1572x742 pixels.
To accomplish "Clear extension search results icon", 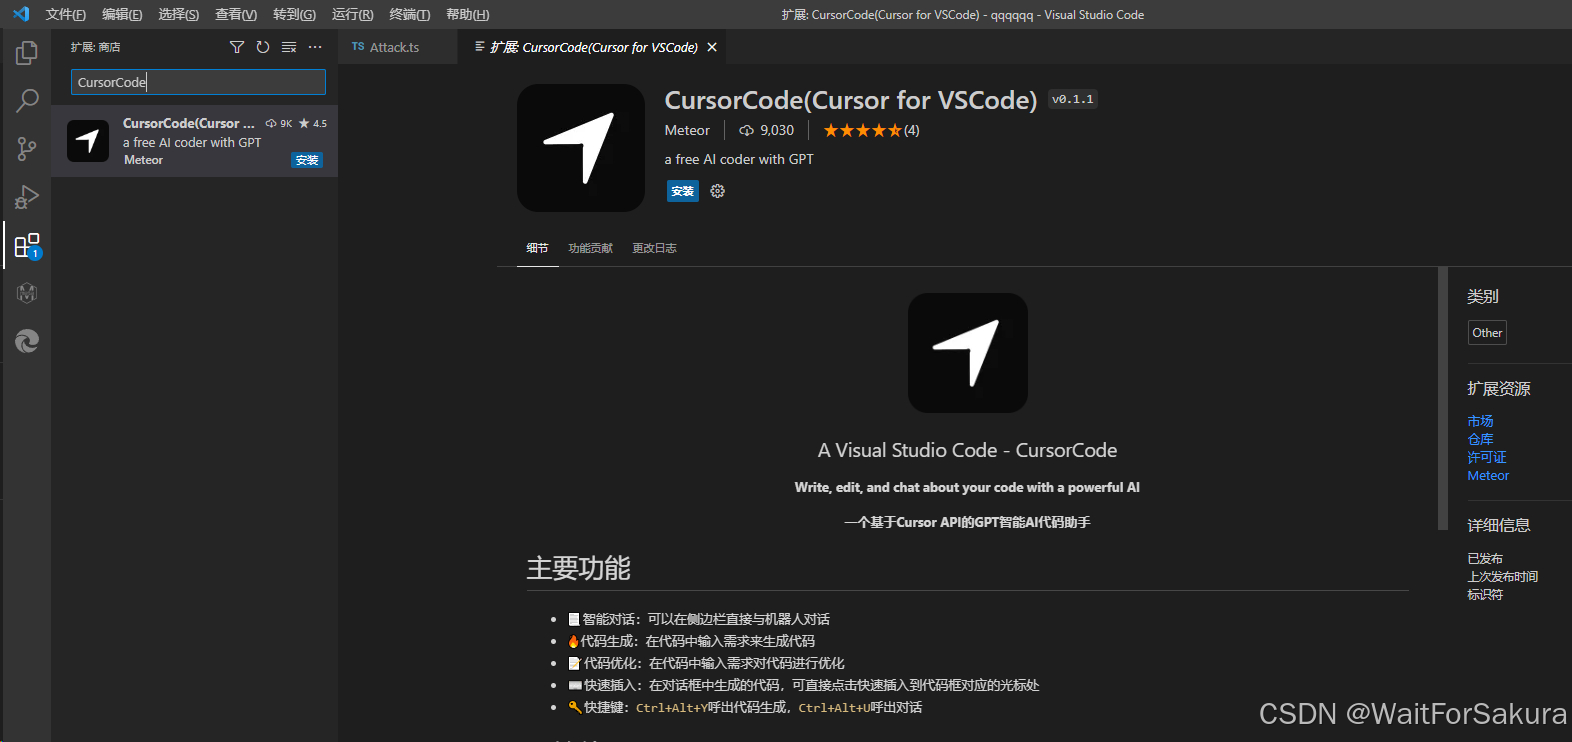I will [x=289, y=47].
